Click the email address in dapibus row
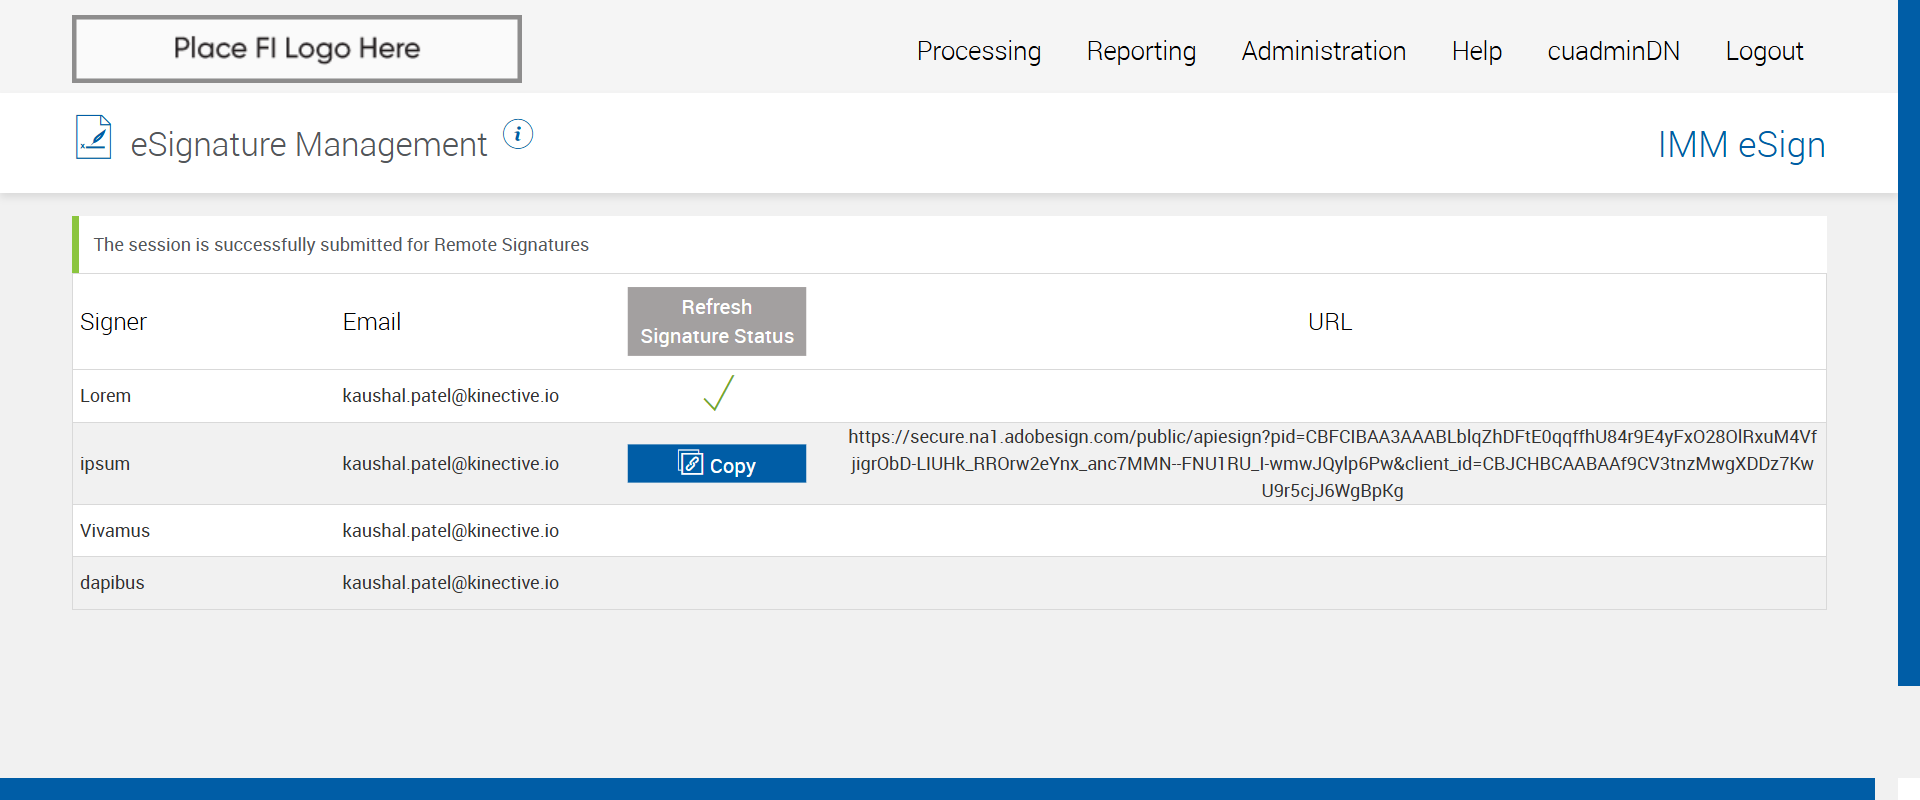1920x800 pixels. point(450,583)
